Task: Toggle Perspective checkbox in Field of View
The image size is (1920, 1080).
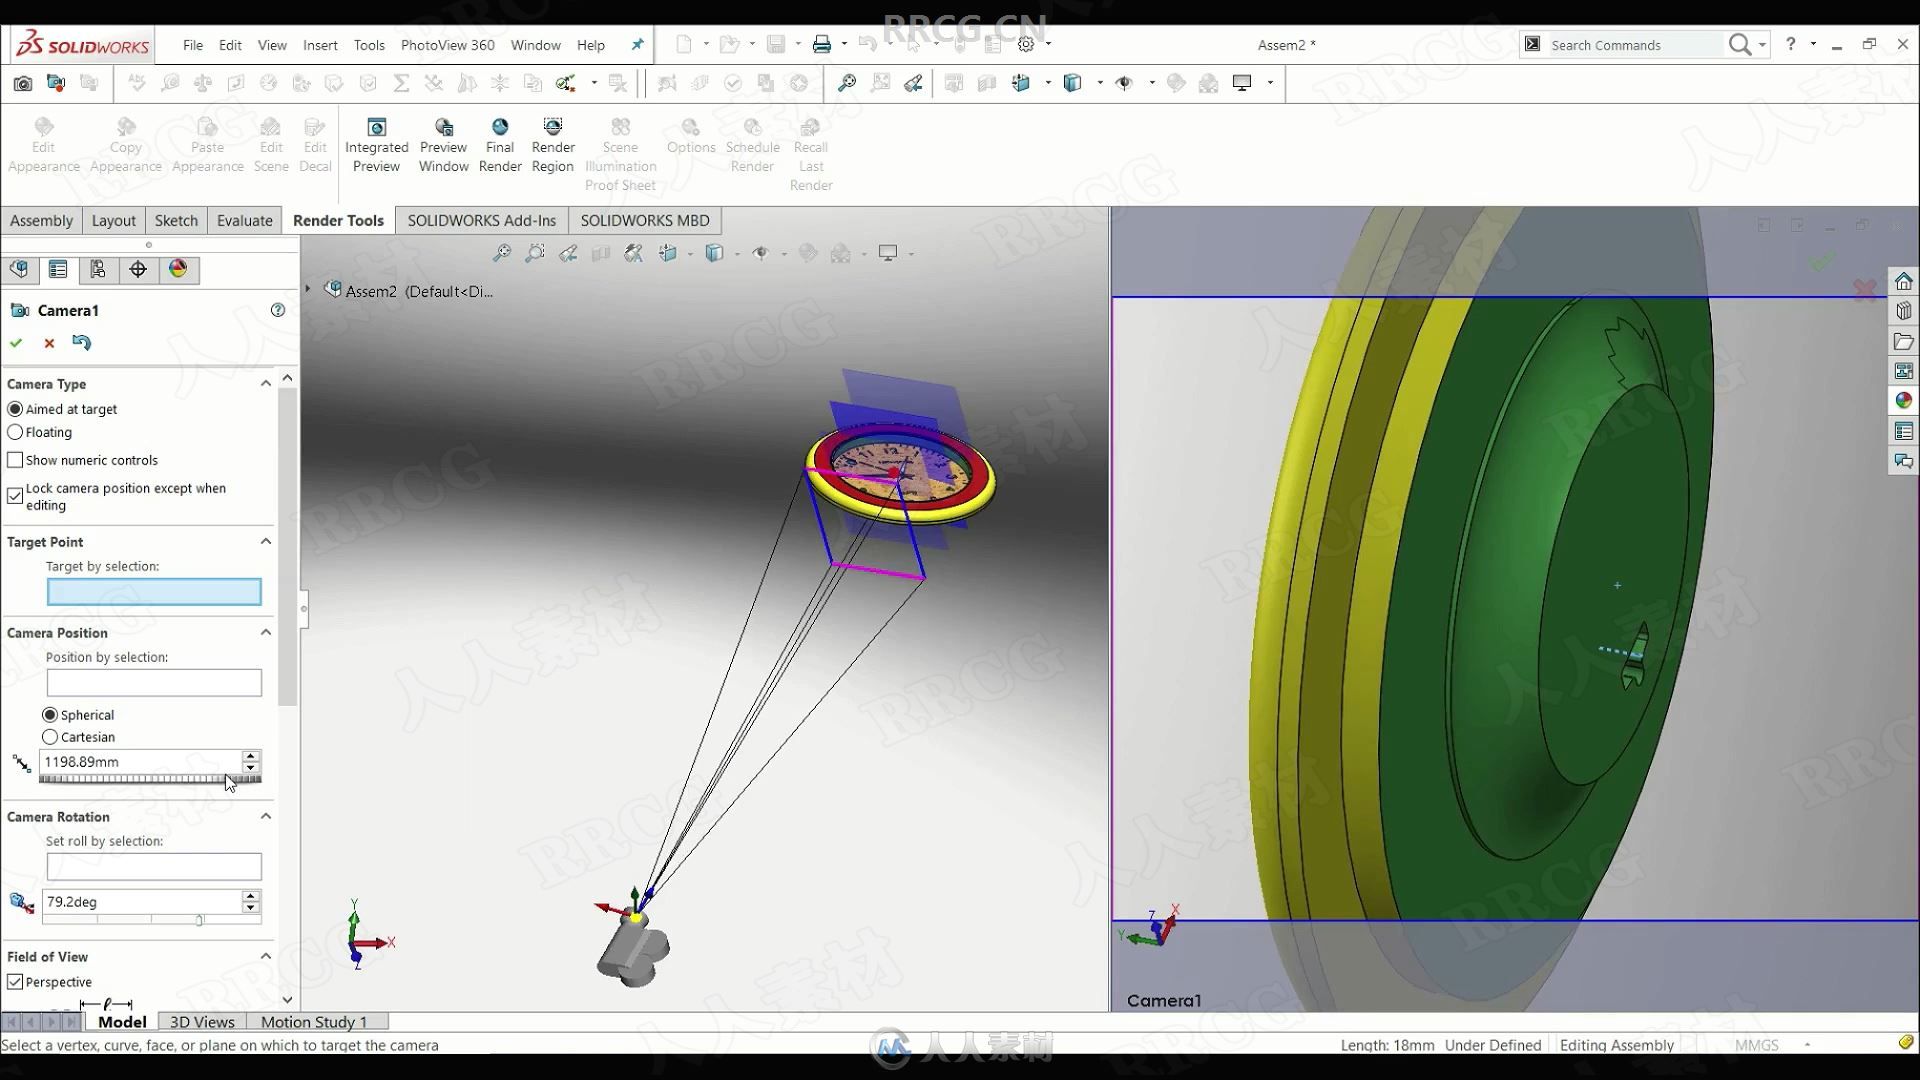Action: [x=16, y=981]
